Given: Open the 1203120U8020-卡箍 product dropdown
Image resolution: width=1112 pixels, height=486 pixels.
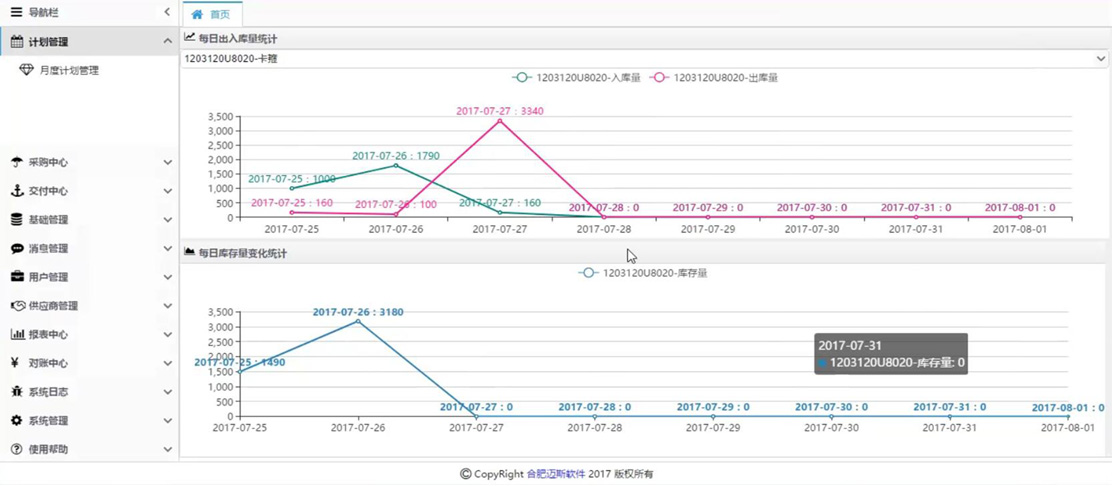Looking at the screenshot, I should [x=644, y=59].
